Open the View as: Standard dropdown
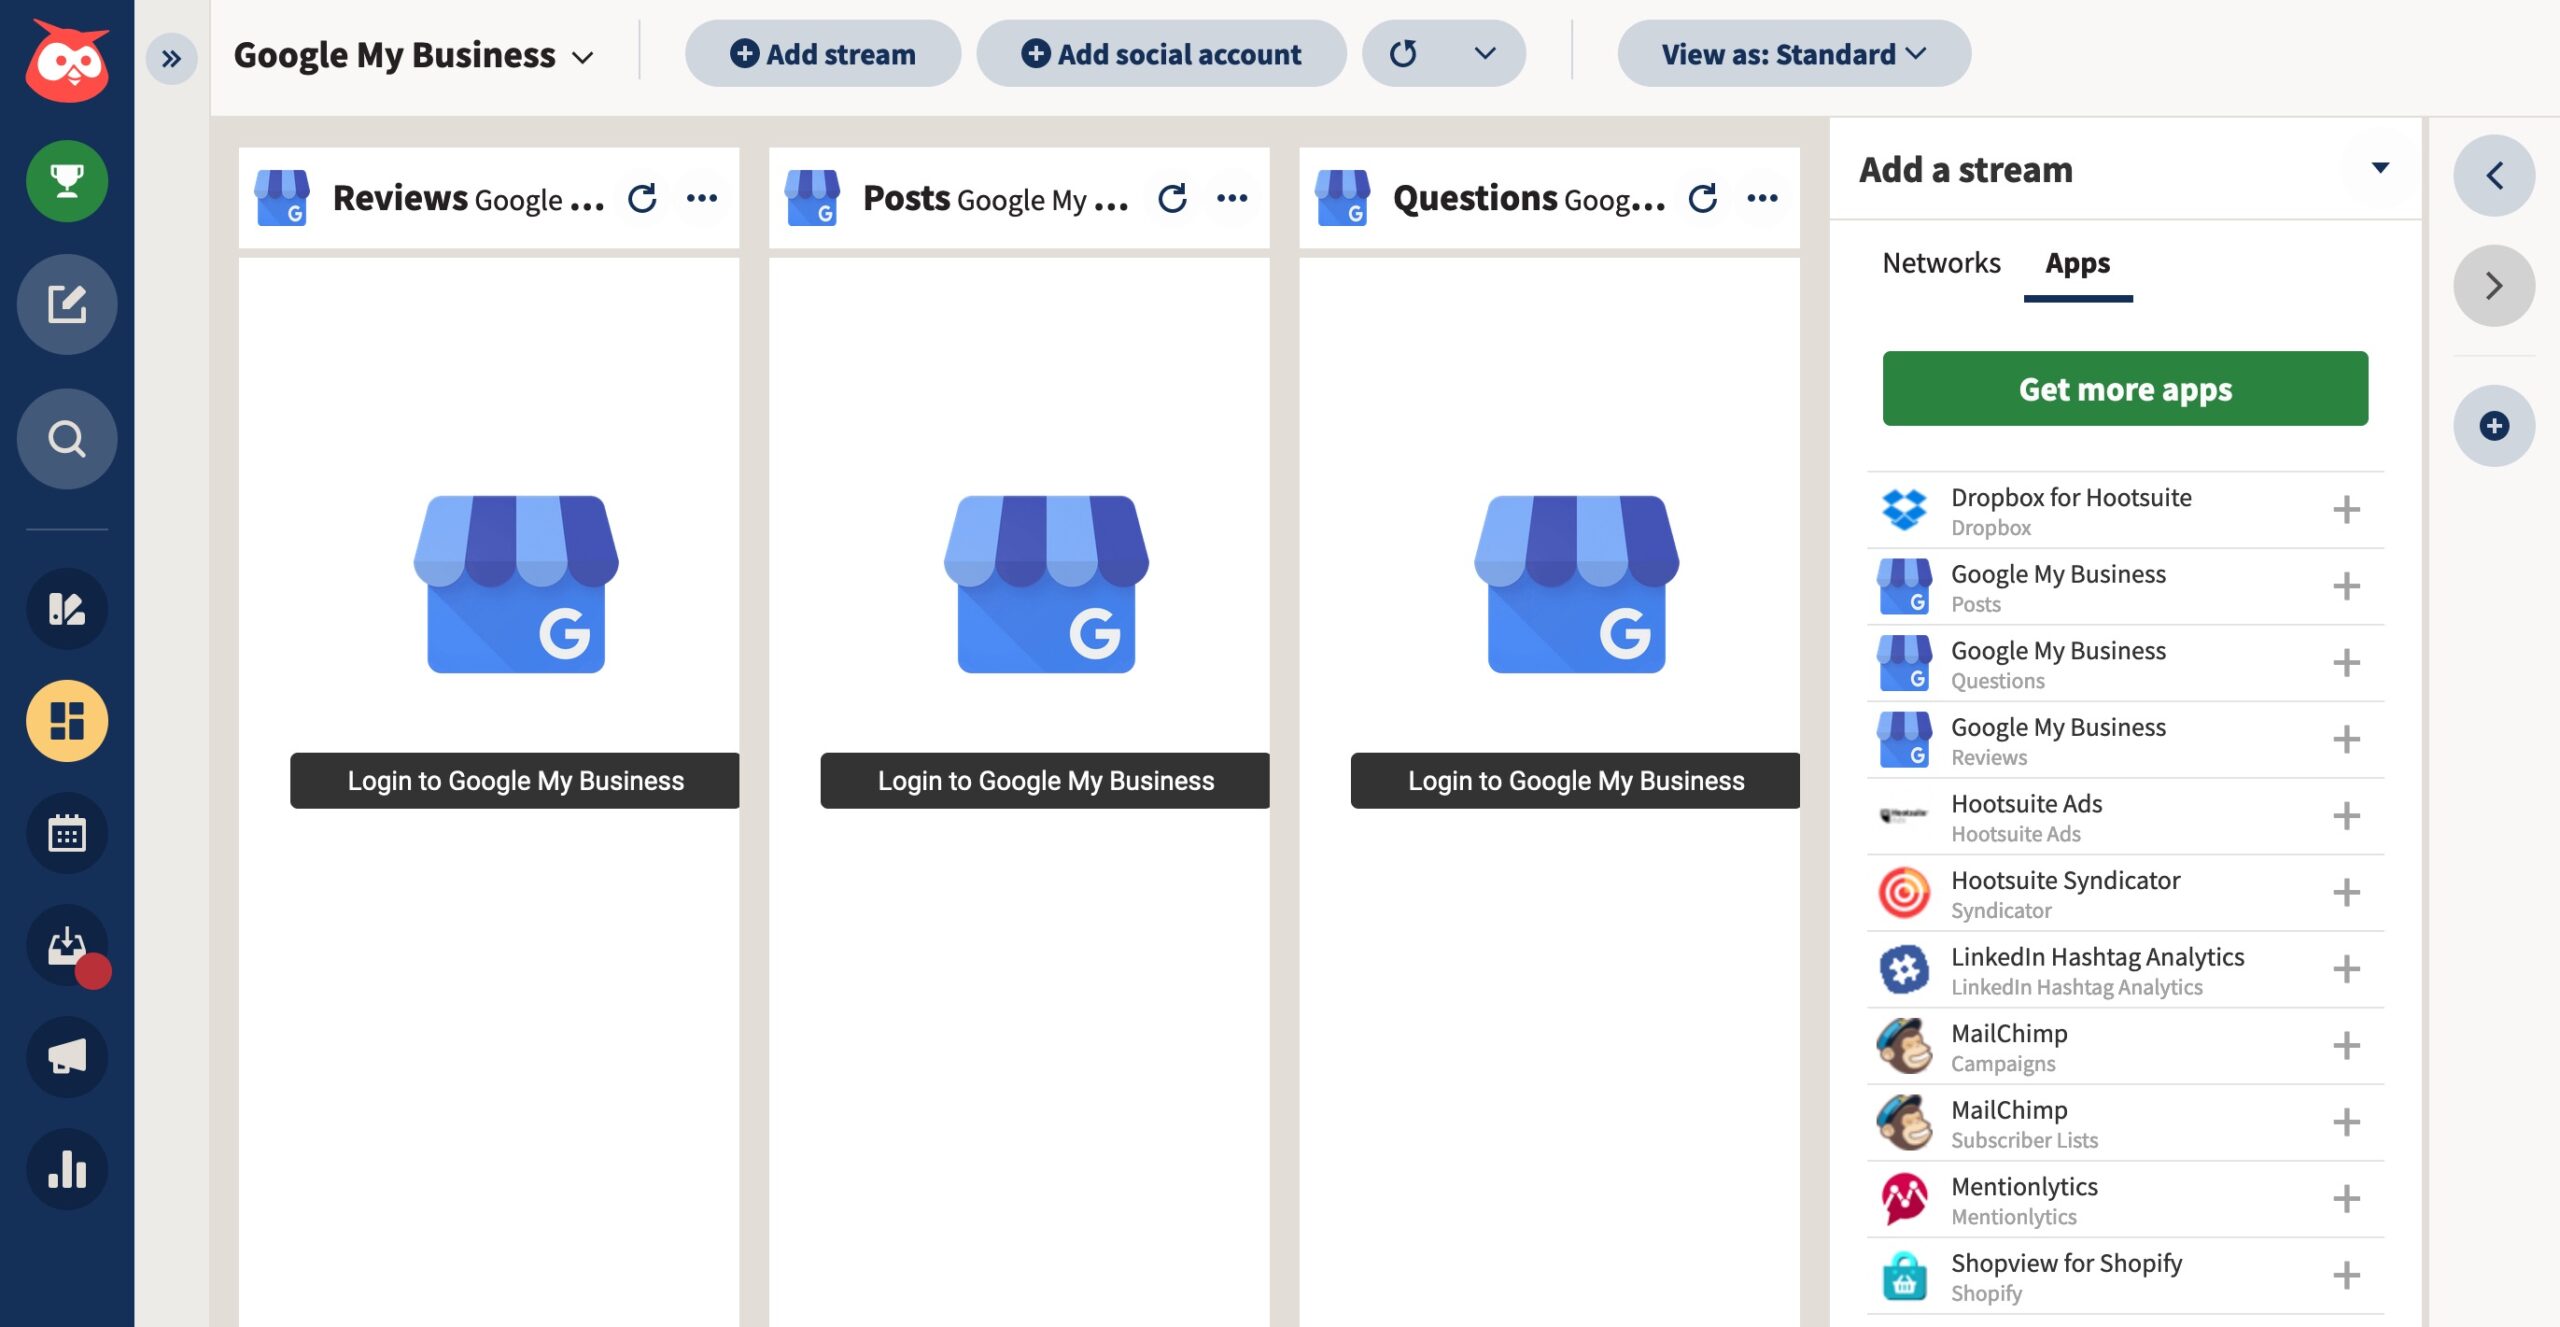The image size is (2560, 1327). click(x=1794, y=54)
